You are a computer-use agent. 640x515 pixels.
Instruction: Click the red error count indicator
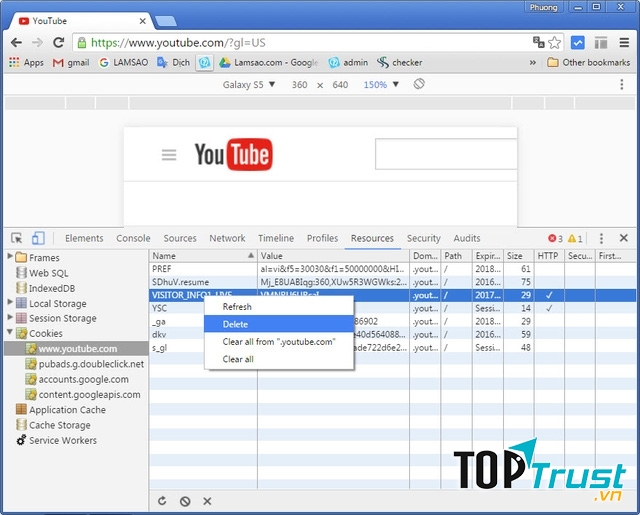[x=556, y=238]
